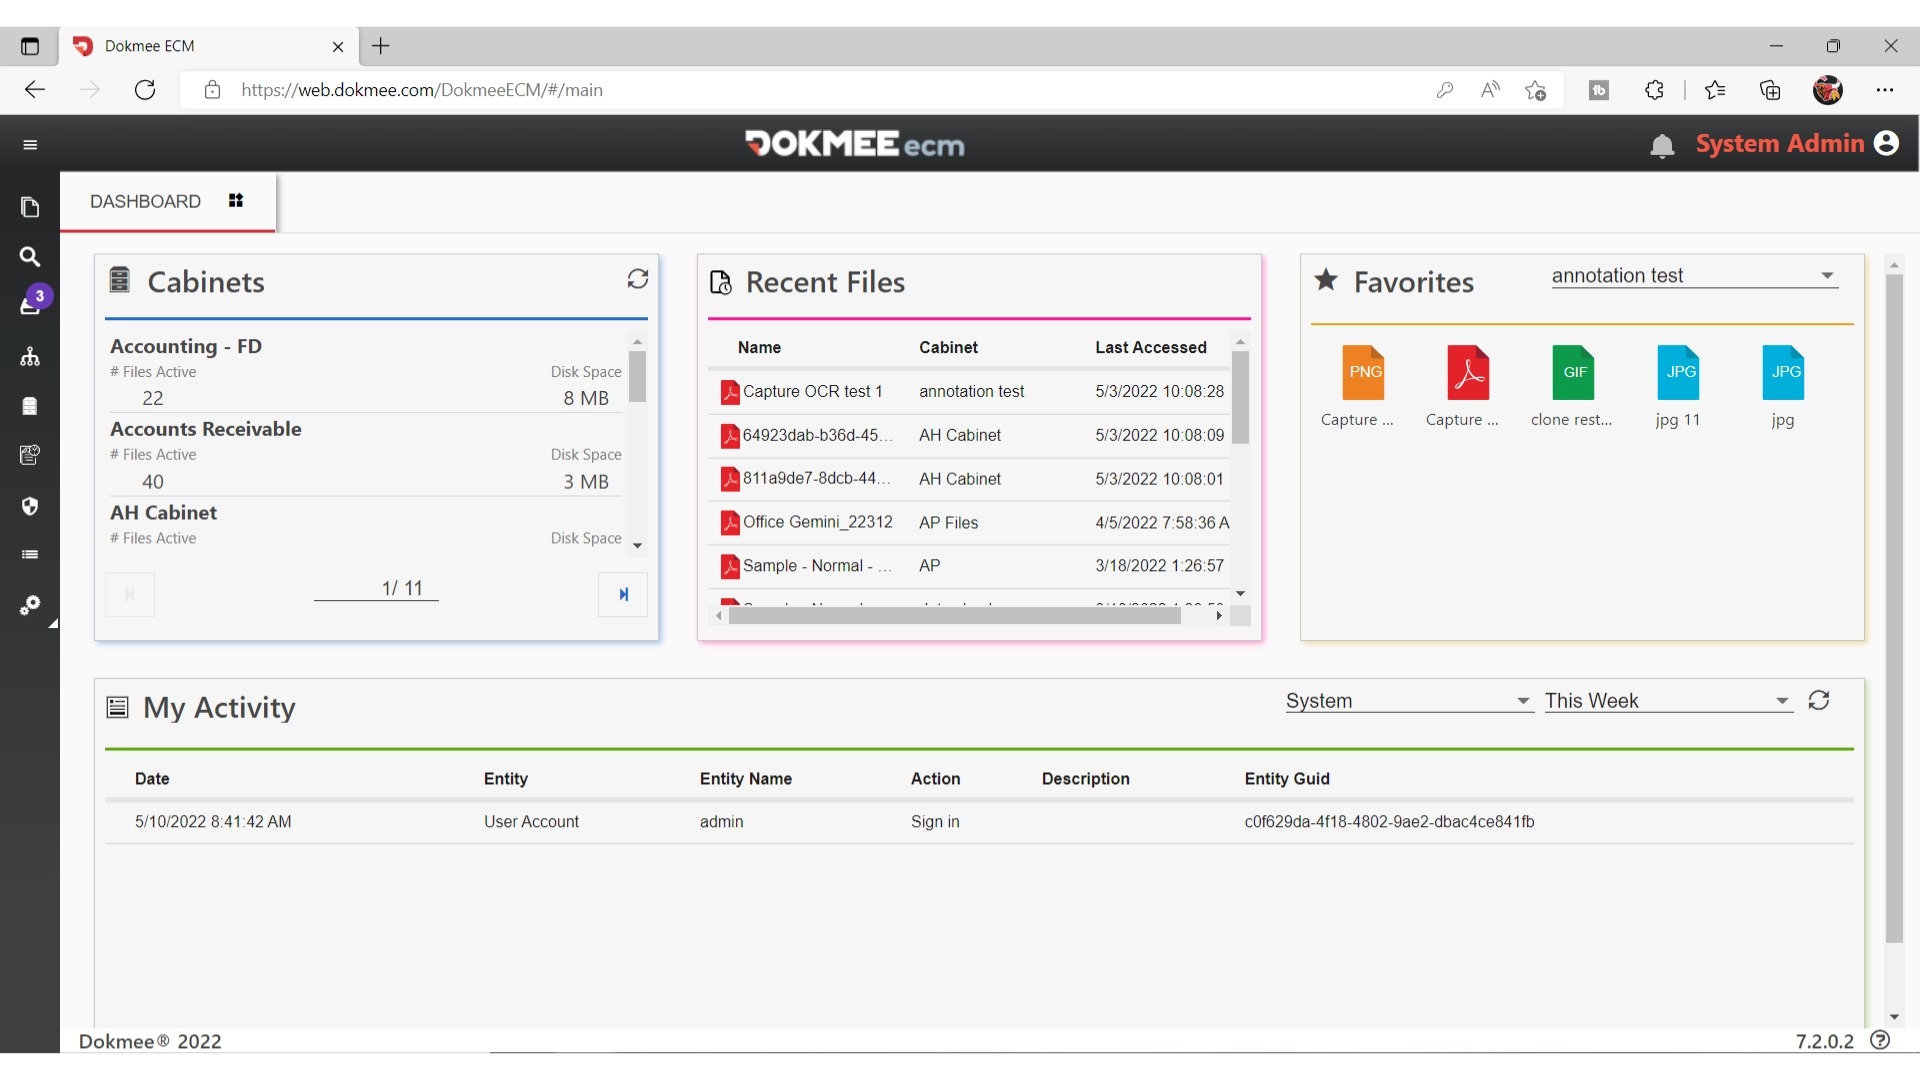Go to next cabinets page arrow
The width and height of the screenshot is (1920, 1080).
623,595
